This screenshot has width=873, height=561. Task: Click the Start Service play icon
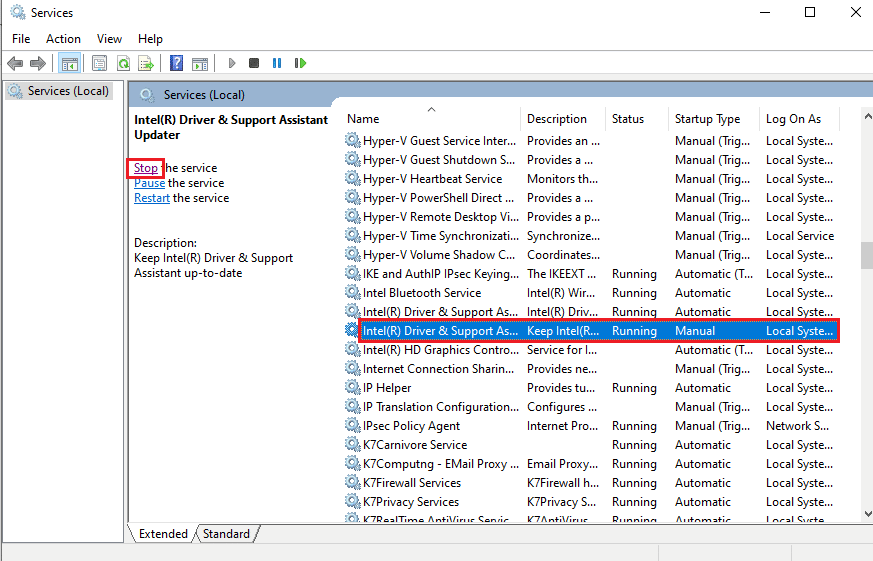[232, 63]
